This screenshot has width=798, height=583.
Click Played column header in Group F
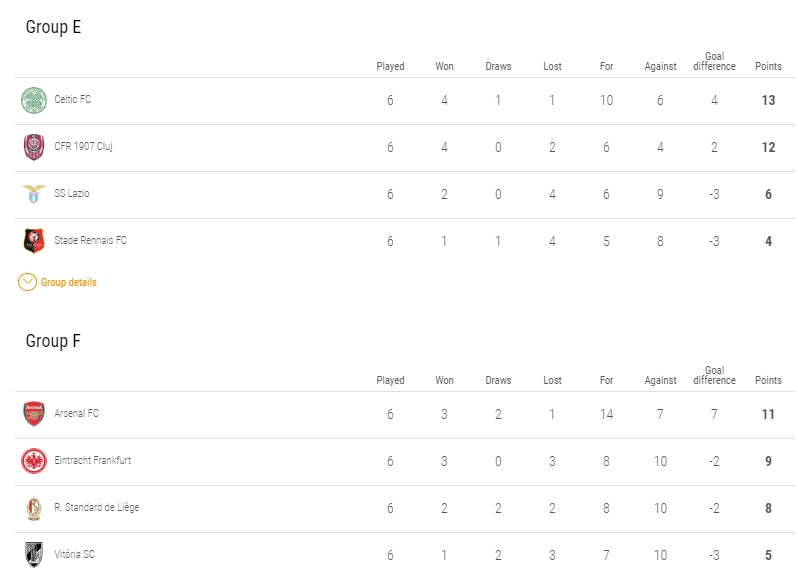click(390, 381)
